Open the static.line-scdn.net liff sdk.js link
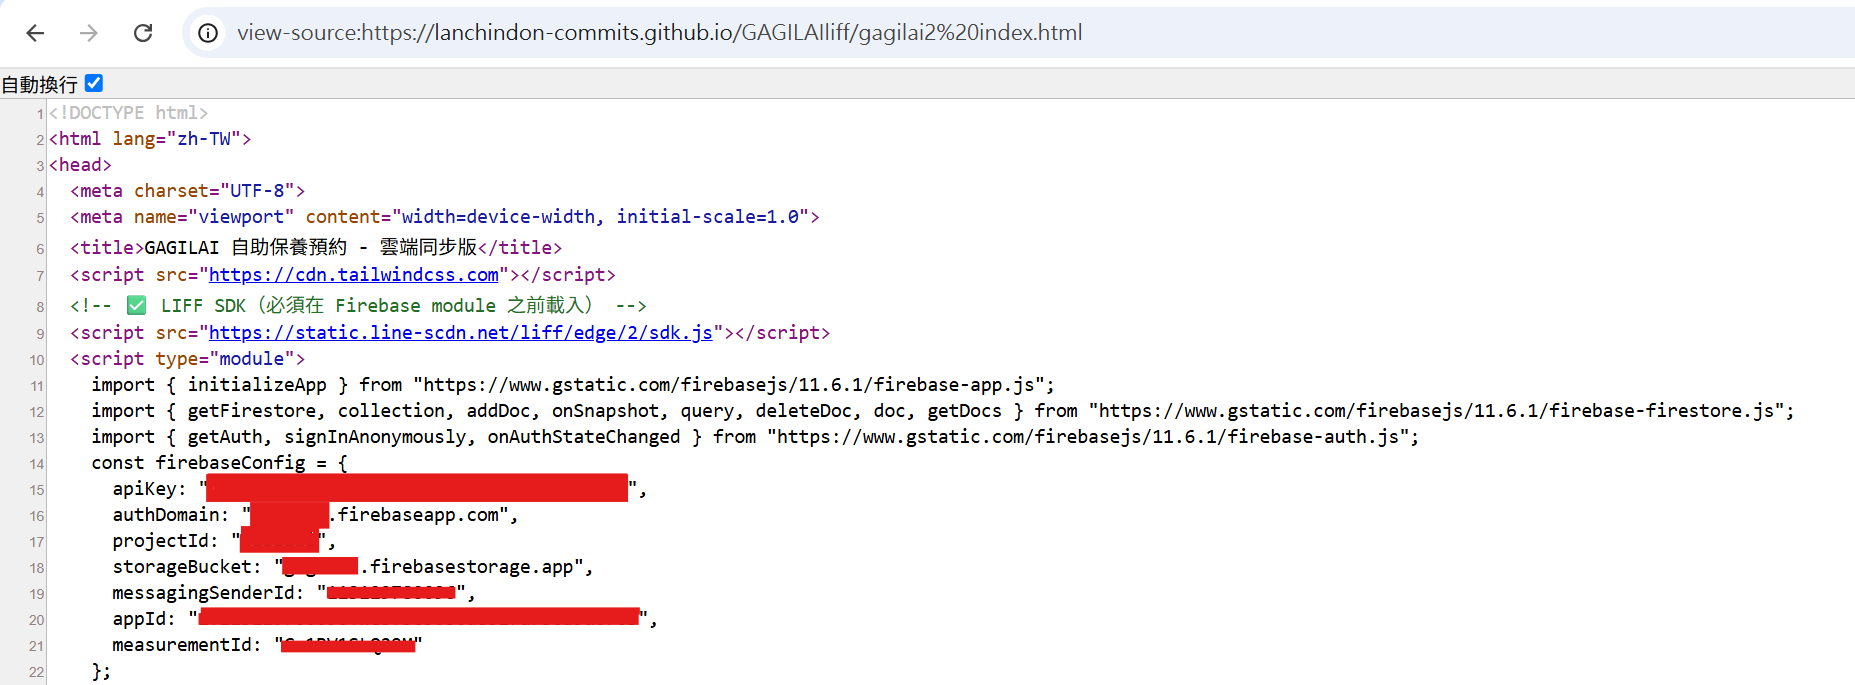The image size is (1855, 685). [x=461, y=333]
